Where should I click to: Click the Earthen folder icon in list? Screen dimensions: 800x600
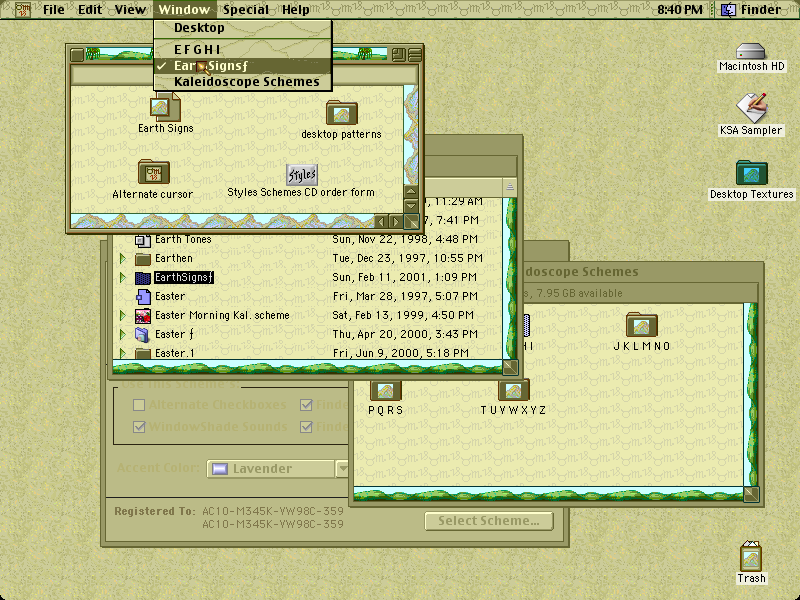pyautogui.click(x=142, y=259)
